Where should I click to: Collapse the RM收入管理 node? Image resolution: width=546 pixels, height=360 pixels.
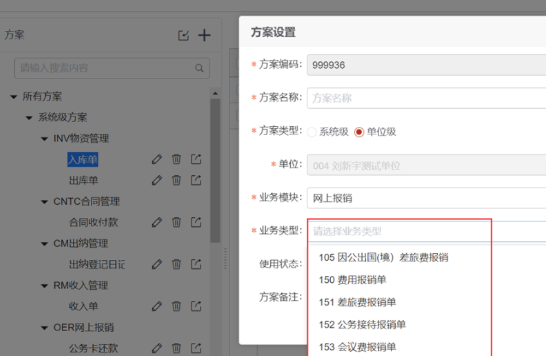(44, 286)
